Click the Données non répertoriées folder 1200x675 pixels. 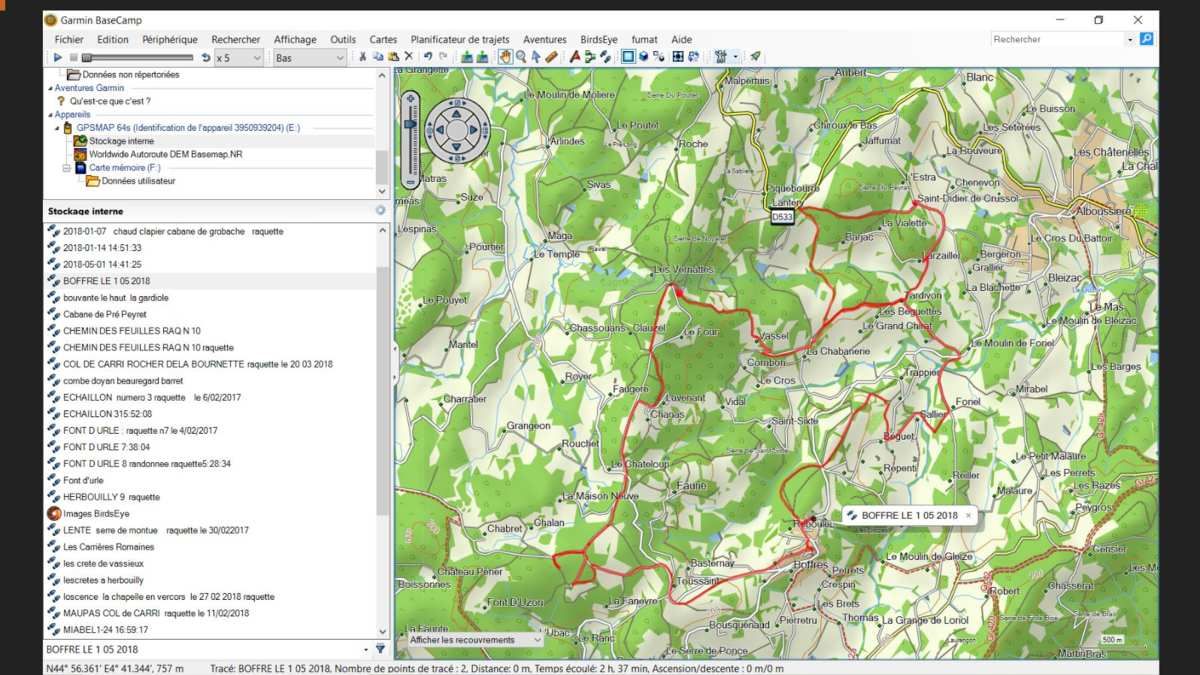coord(130,74)
